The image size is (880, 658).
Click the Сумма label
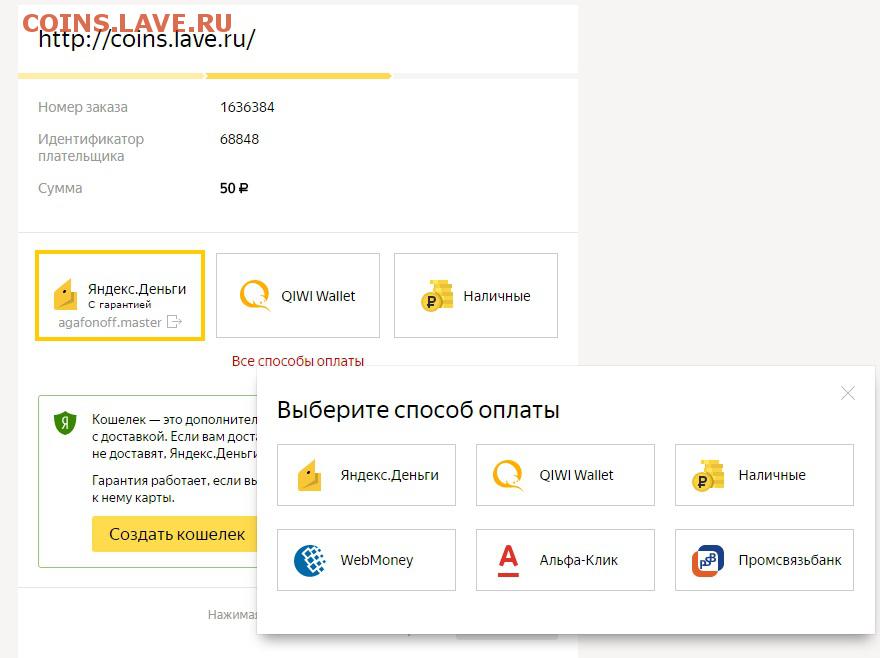(x=60, y=188)
